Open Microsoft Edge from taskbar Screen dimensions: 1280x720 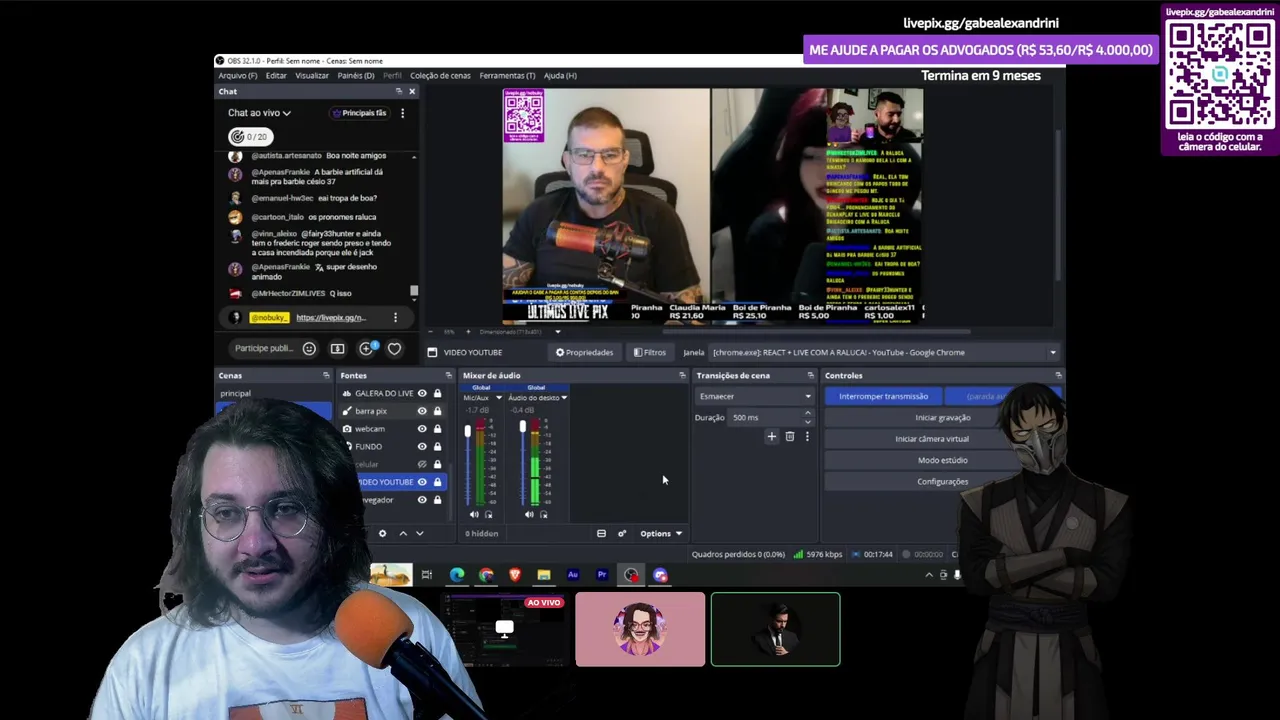click(x=457, y=575)
